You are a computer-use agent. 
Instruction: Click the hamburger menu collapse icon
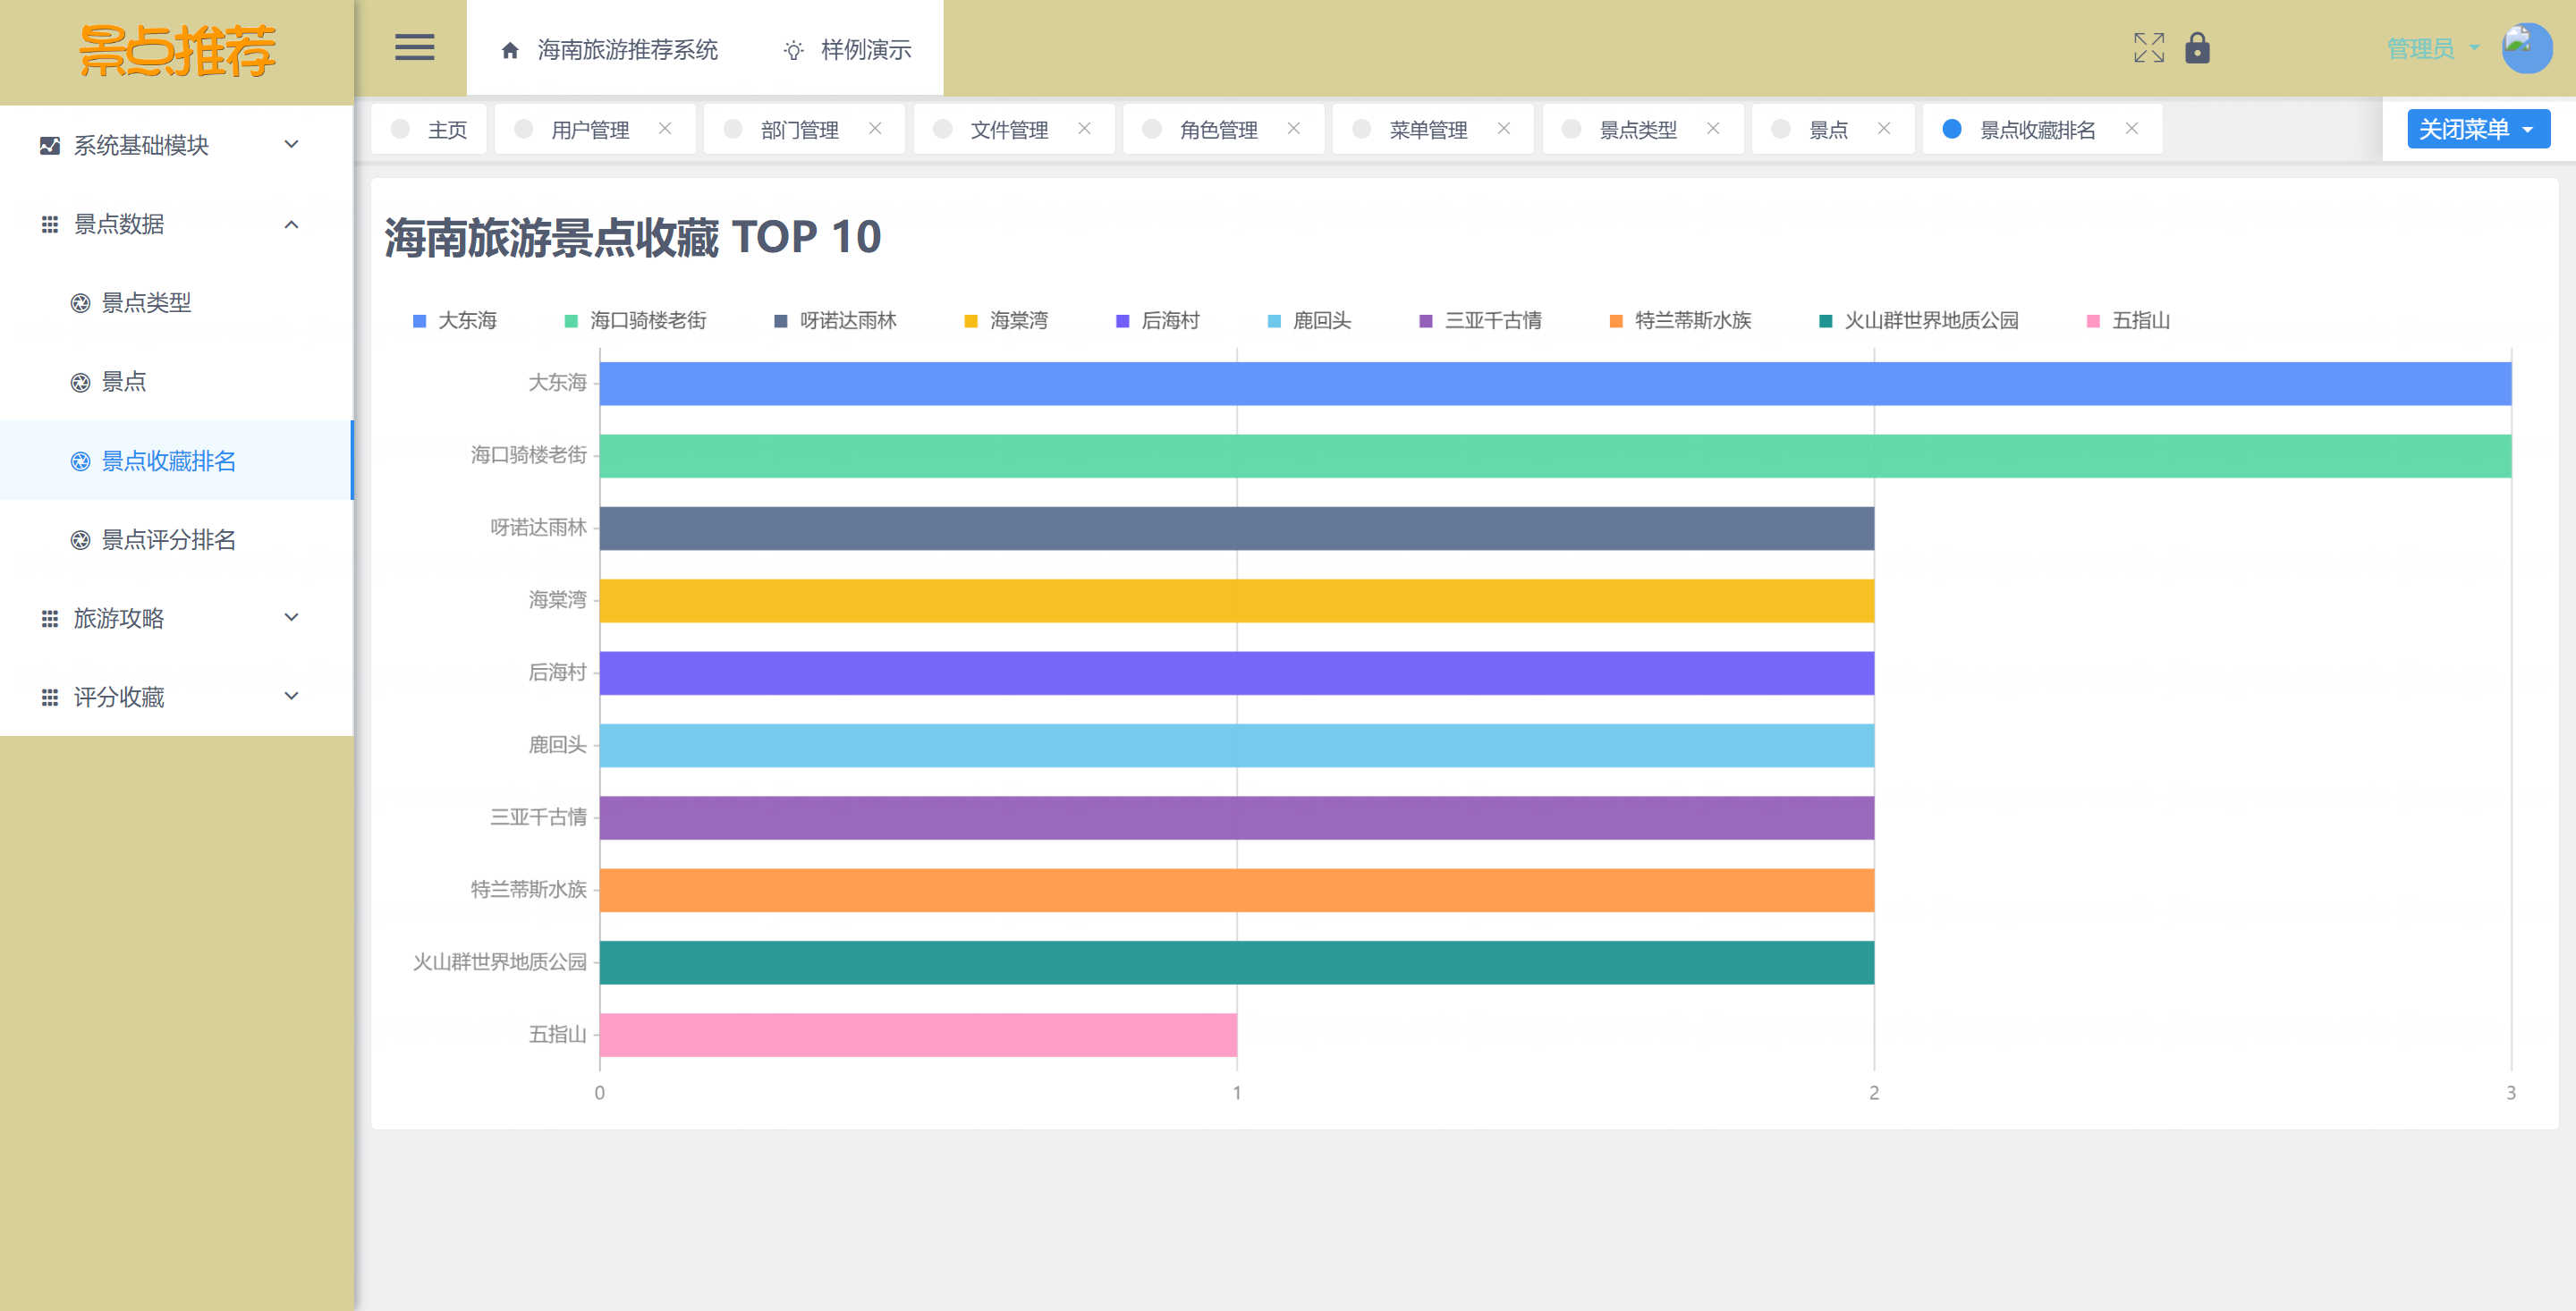(414, 47)
